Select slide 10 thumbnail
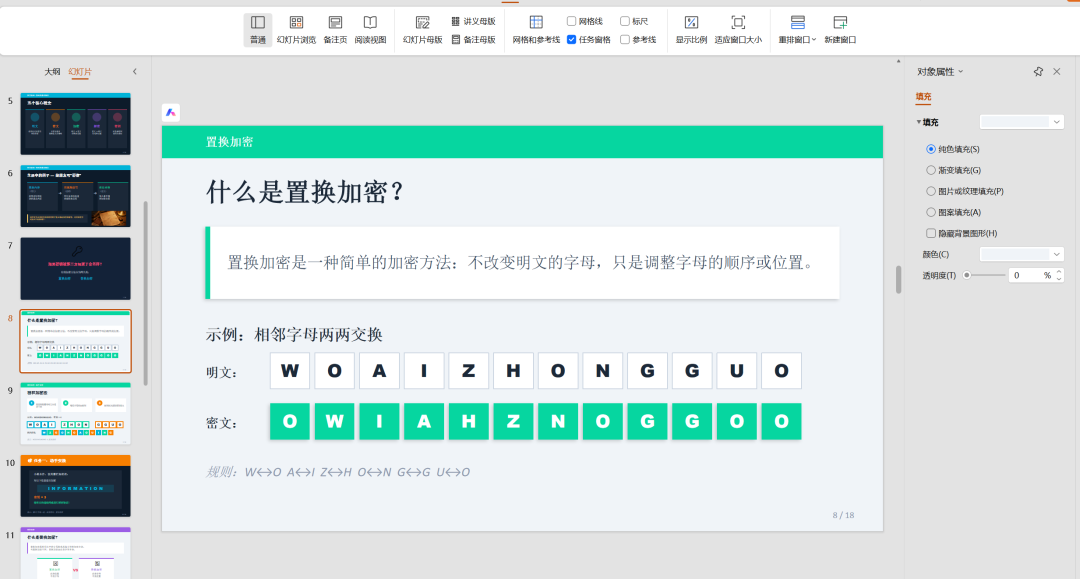The image size is (1080, 579). tap(75, 485)
